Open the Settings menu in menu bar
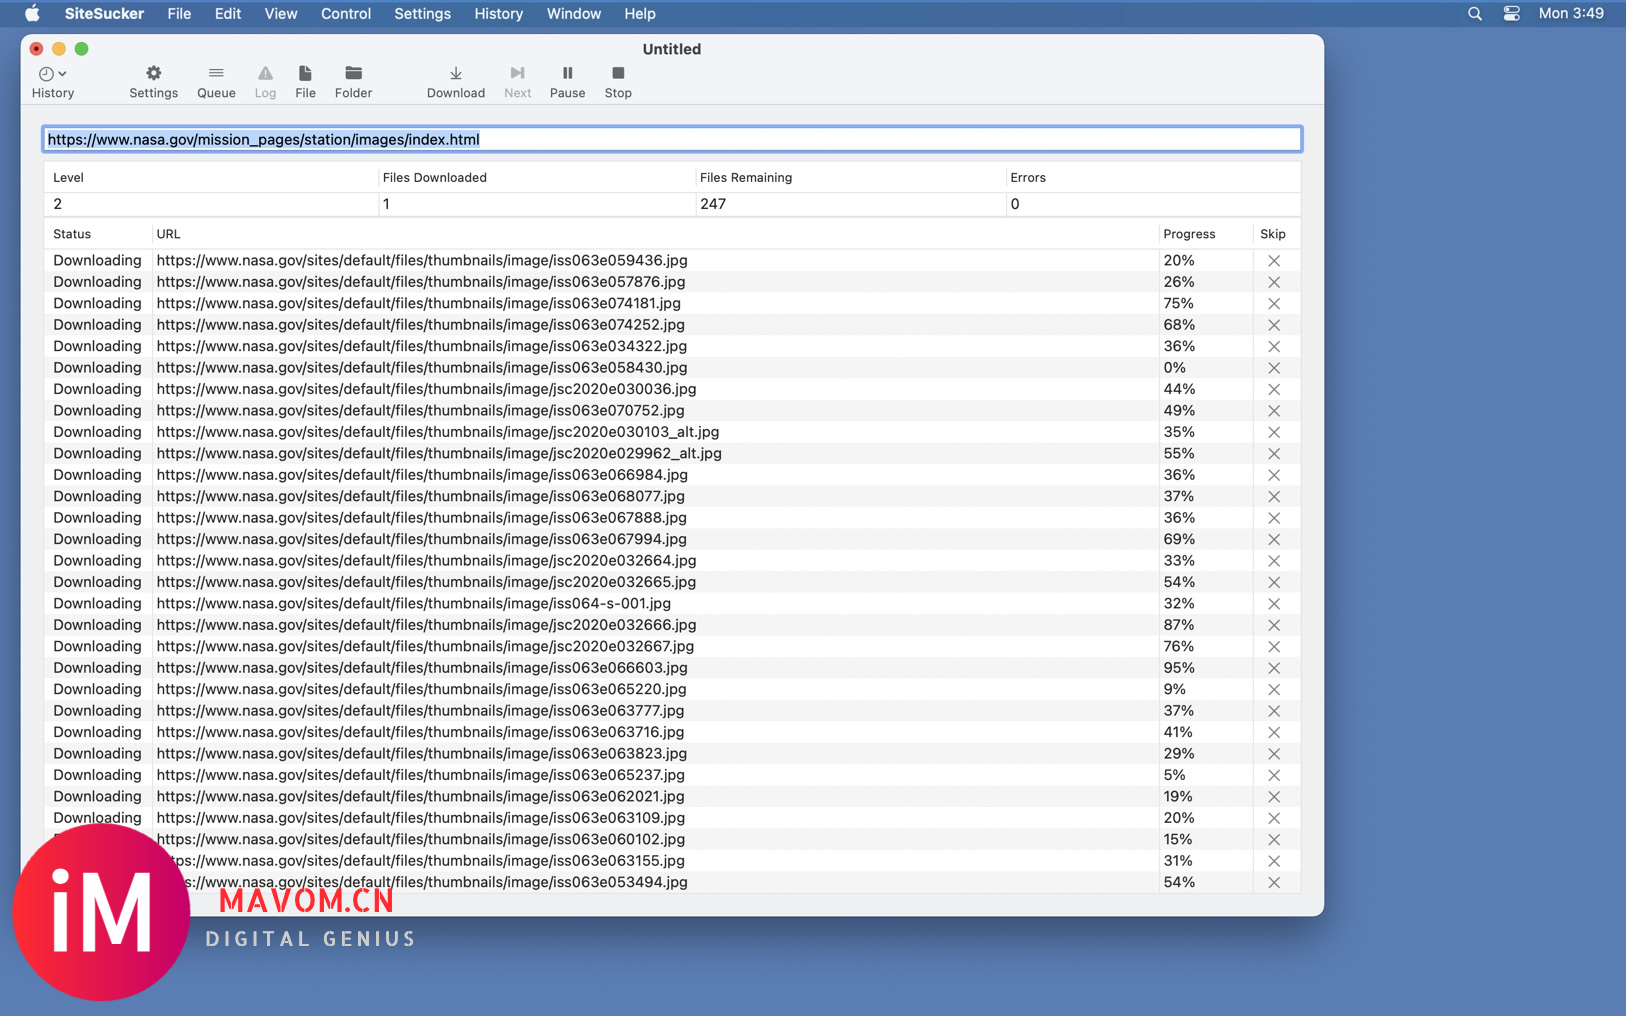 point(422,14)
